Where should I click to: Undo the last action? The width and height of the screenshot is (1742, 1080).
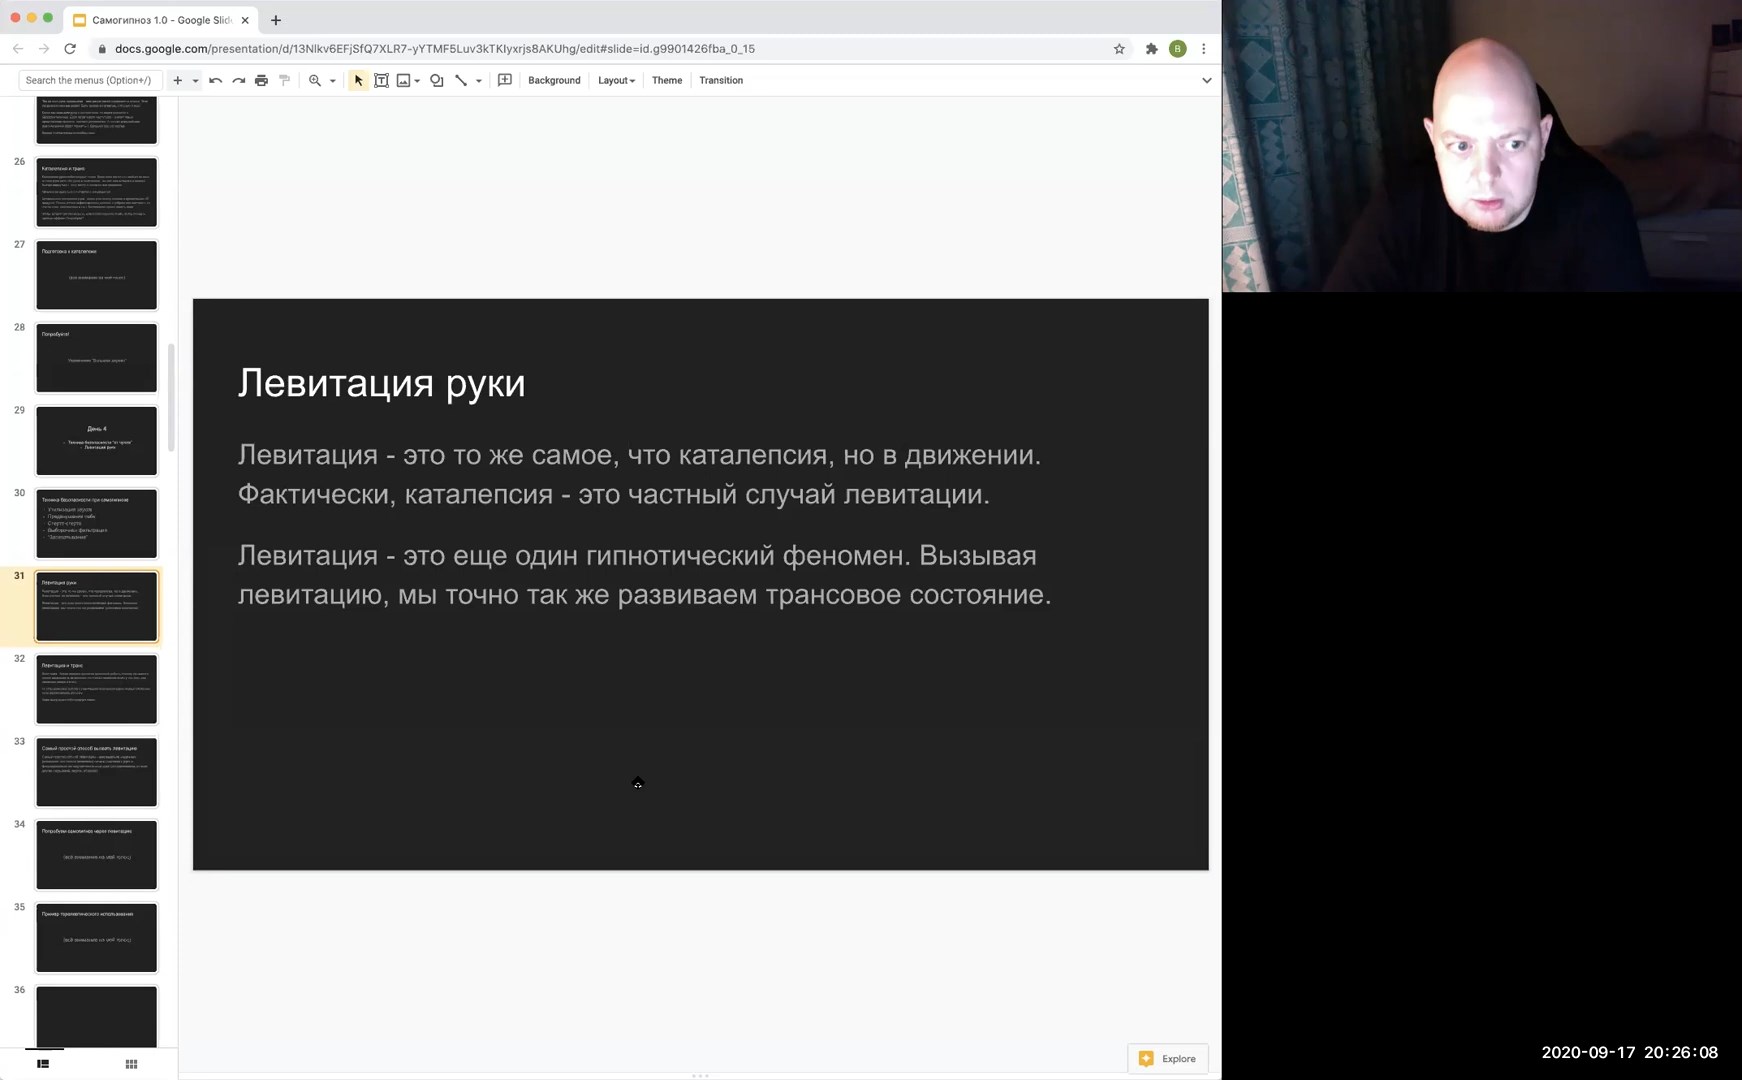tap(215, 80)
